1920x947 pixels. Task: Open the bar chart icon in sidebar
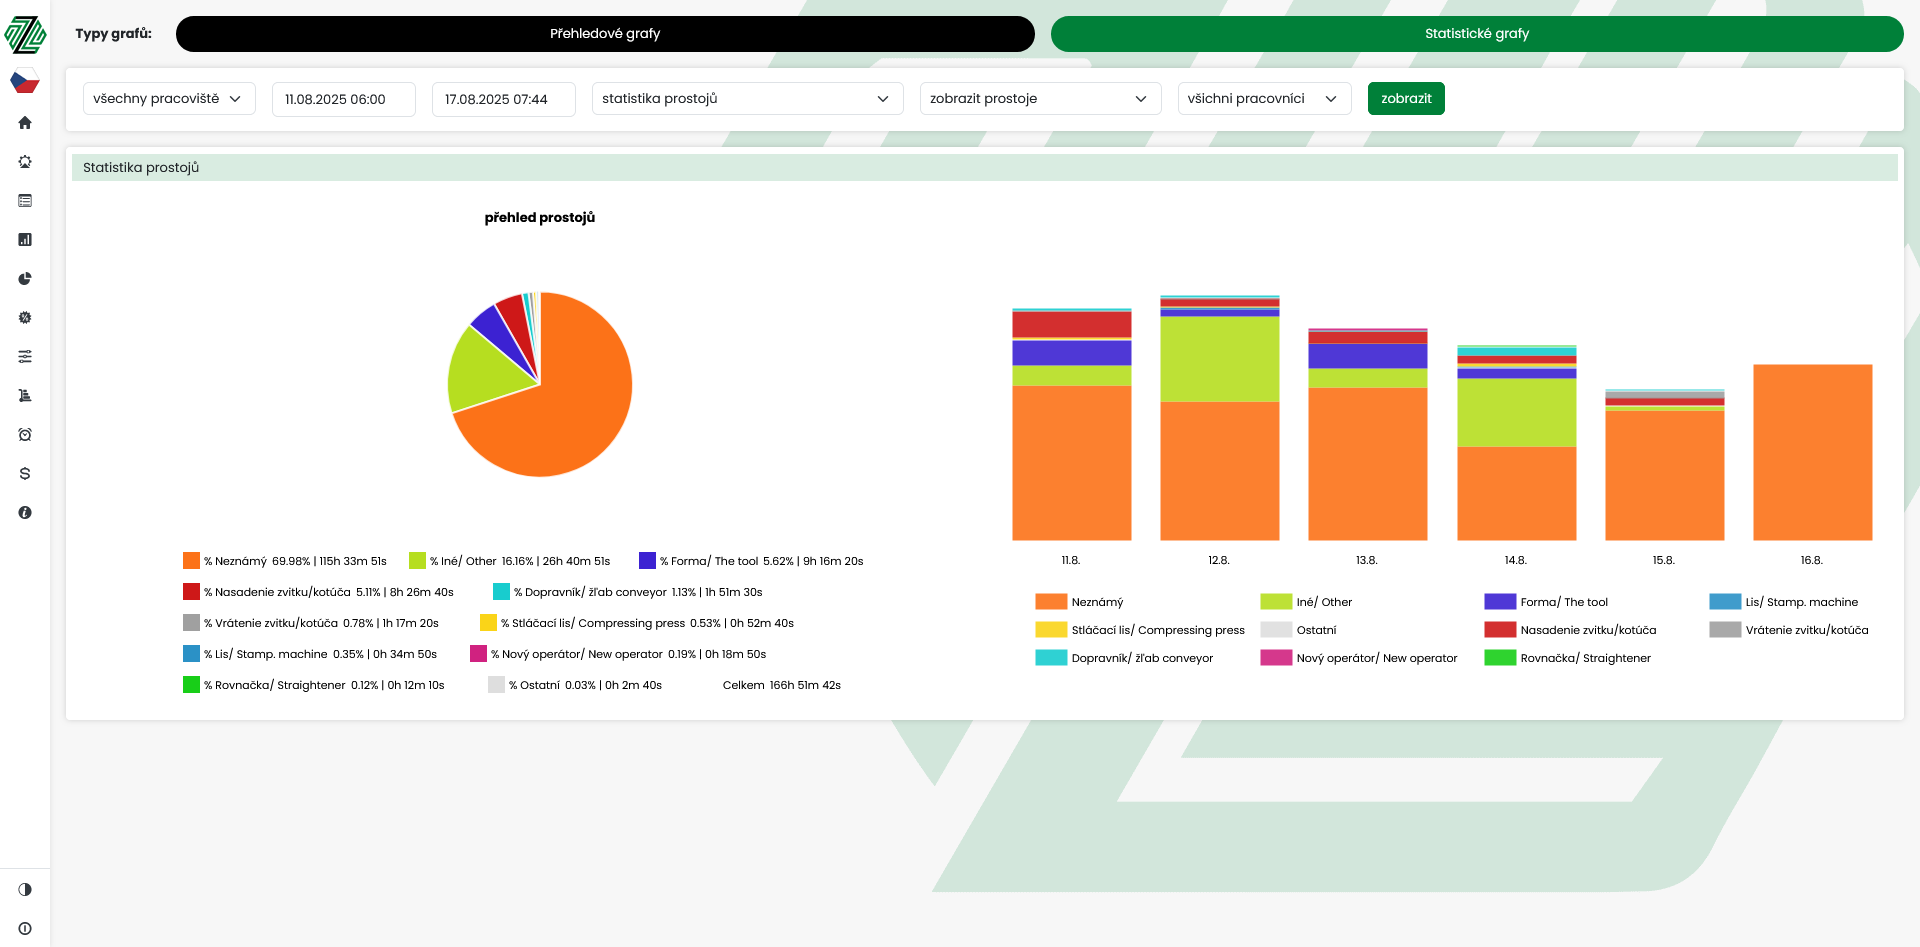click(25, 240)
